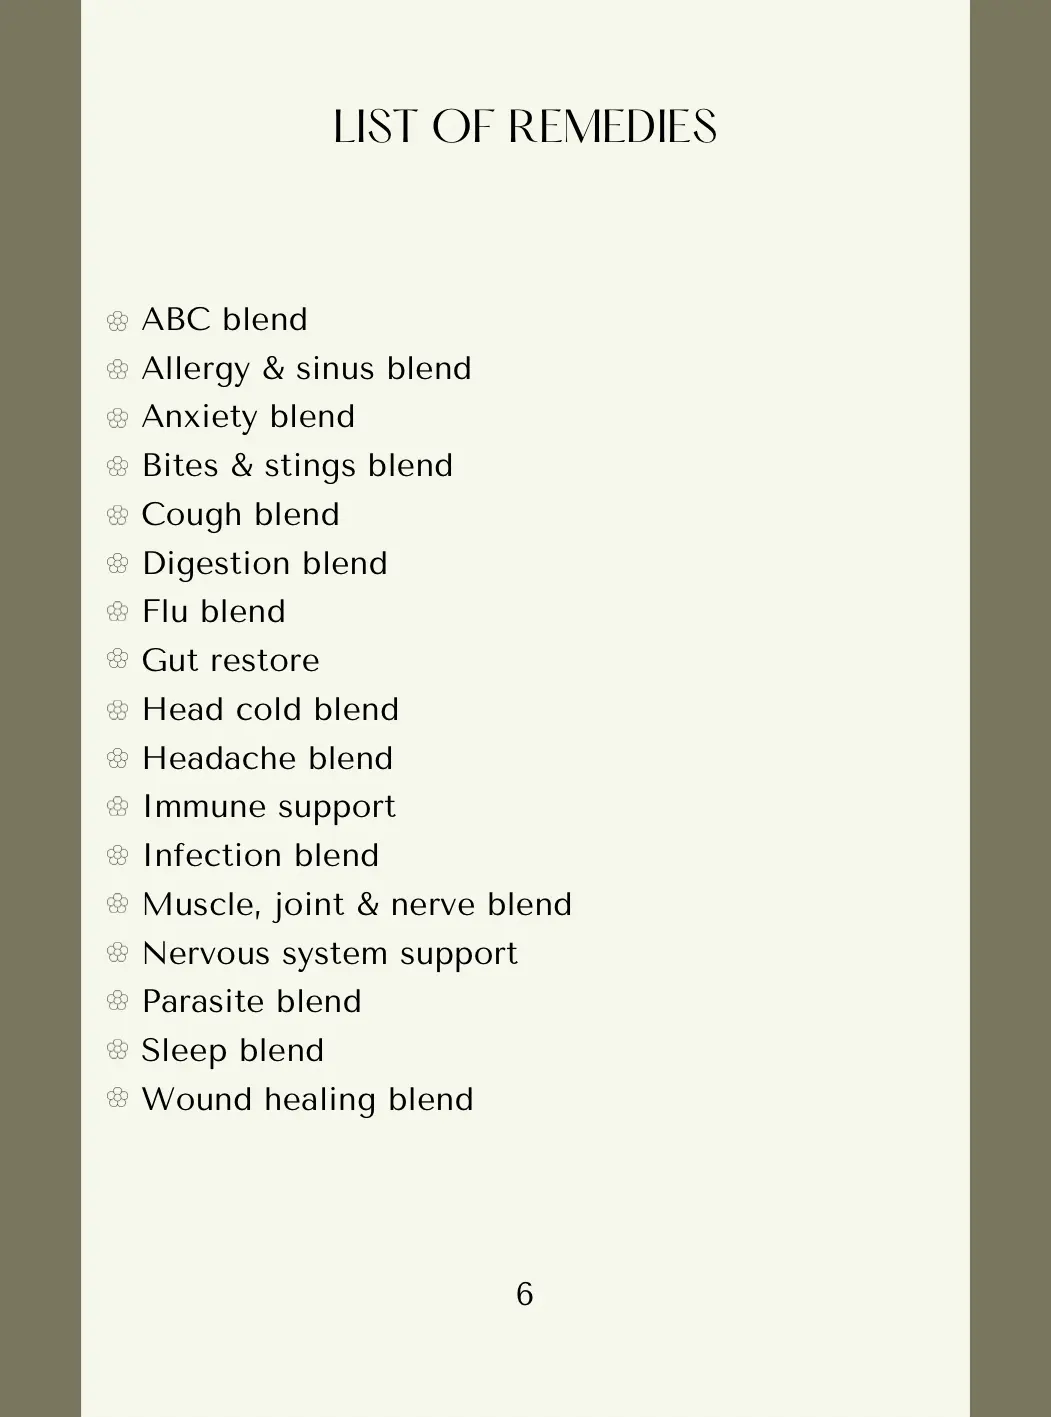Click the flower bullet beside Immune support
Image resolution: width=1051 pixels, height=1418 pixels.
(118, 807)
